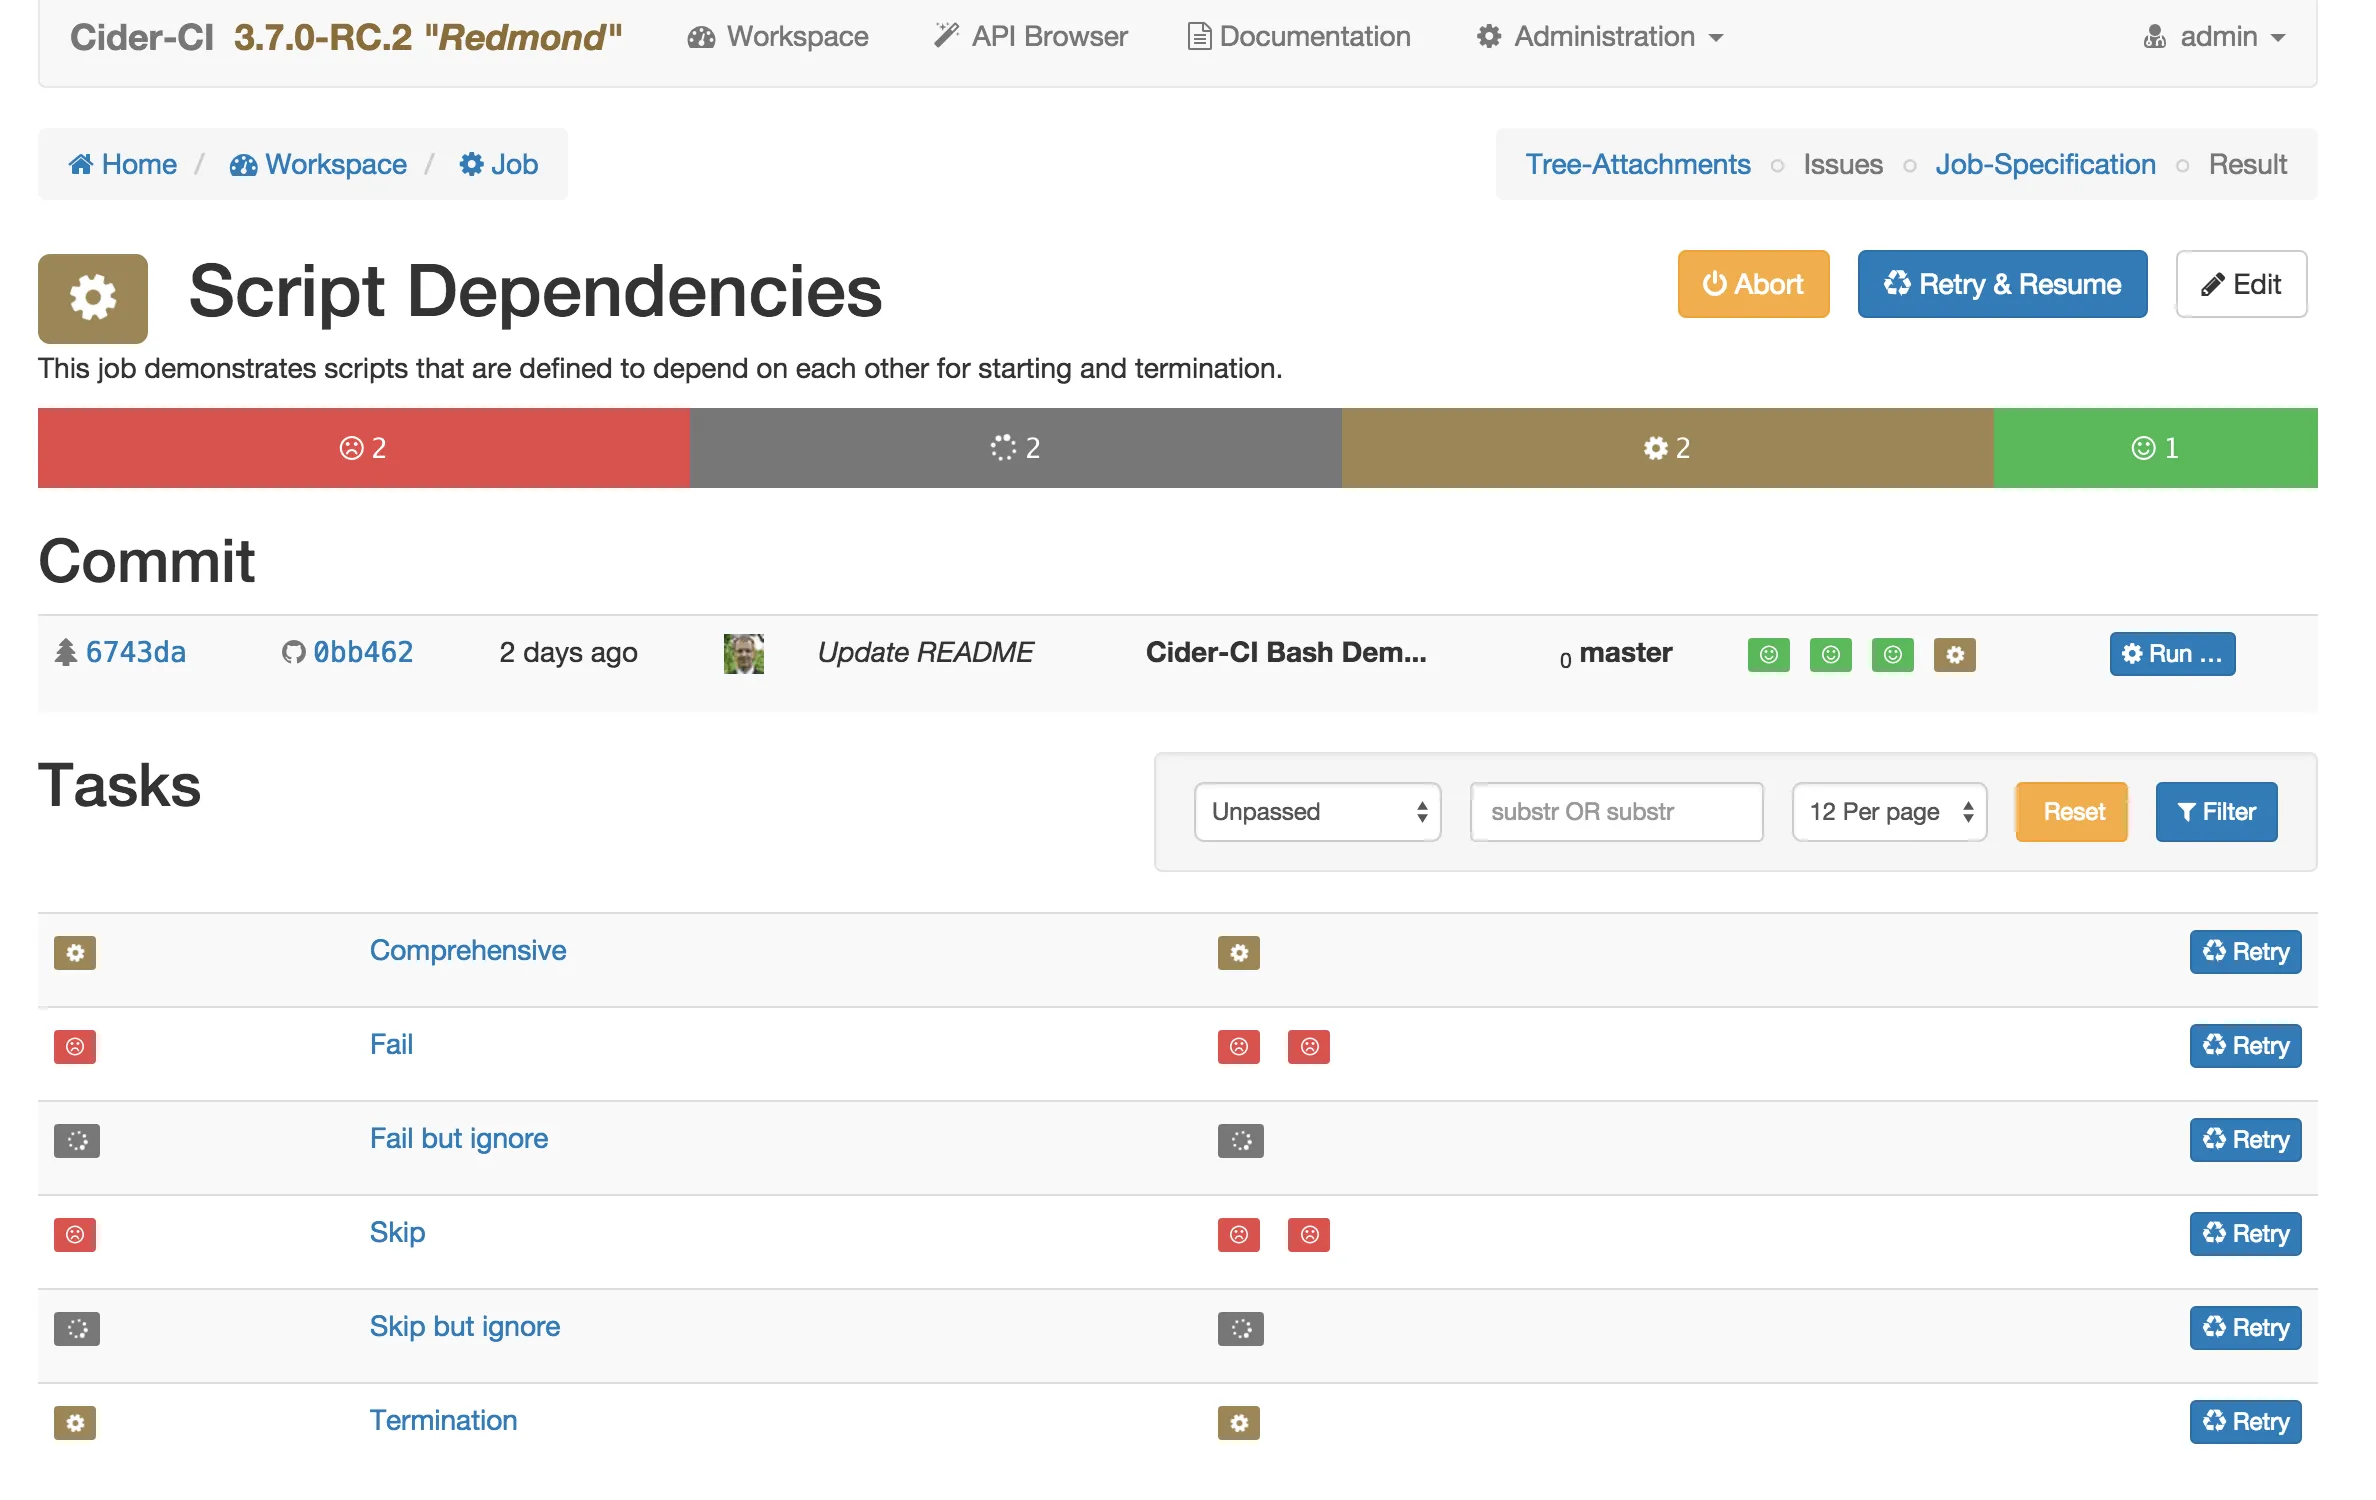Viewport: 2376px width, 1500px height.
Task: Click the first green passed smiley in commit row
Action: (1768, 655)
